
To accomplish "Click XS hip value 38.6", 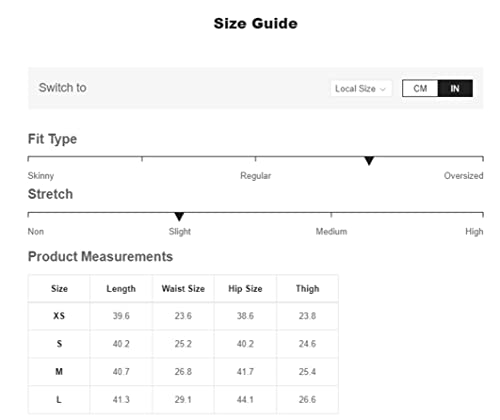I will pos(245,316).
